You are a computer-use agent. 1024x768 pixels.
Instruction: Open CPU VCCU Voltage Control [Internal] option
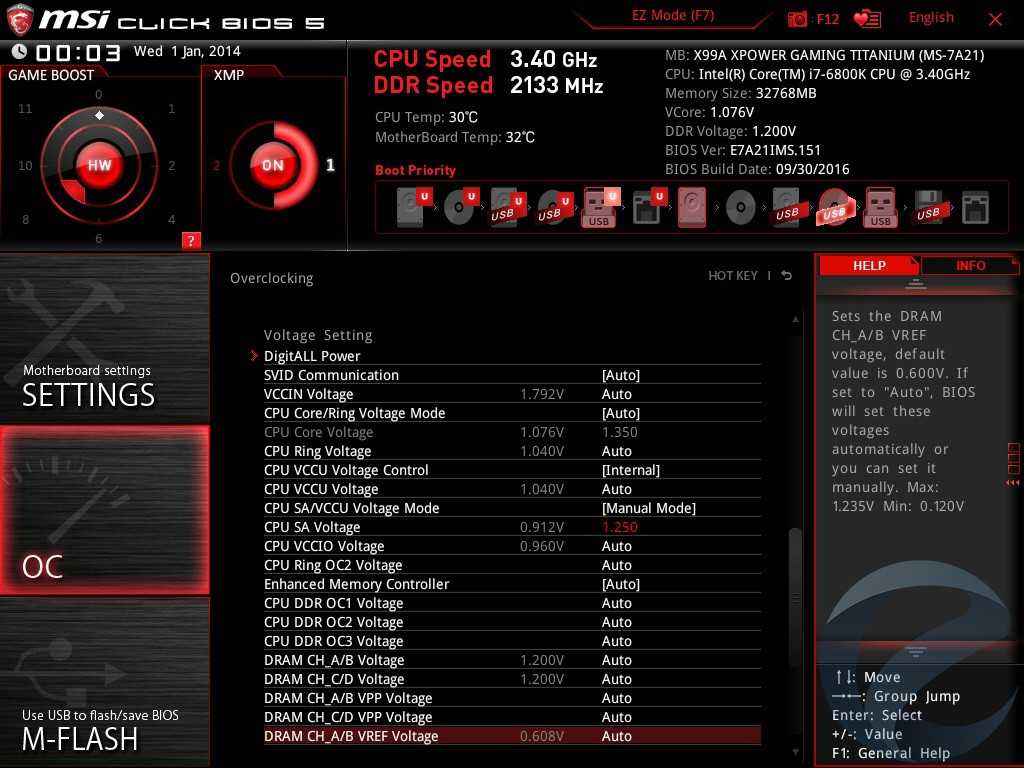[630, 470]
